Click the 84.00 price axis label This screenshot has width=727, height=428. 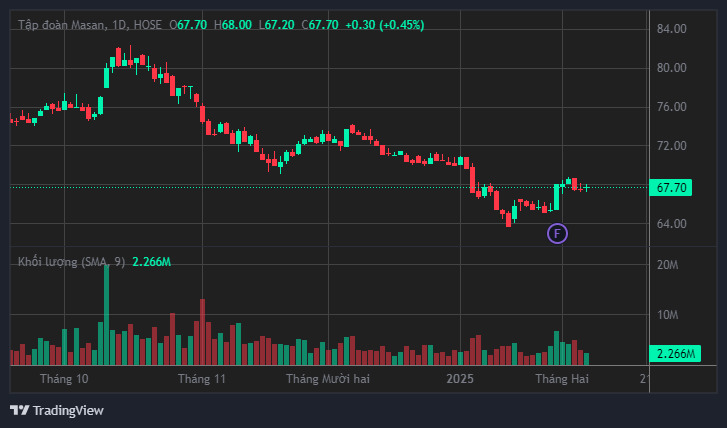[671, 29]
